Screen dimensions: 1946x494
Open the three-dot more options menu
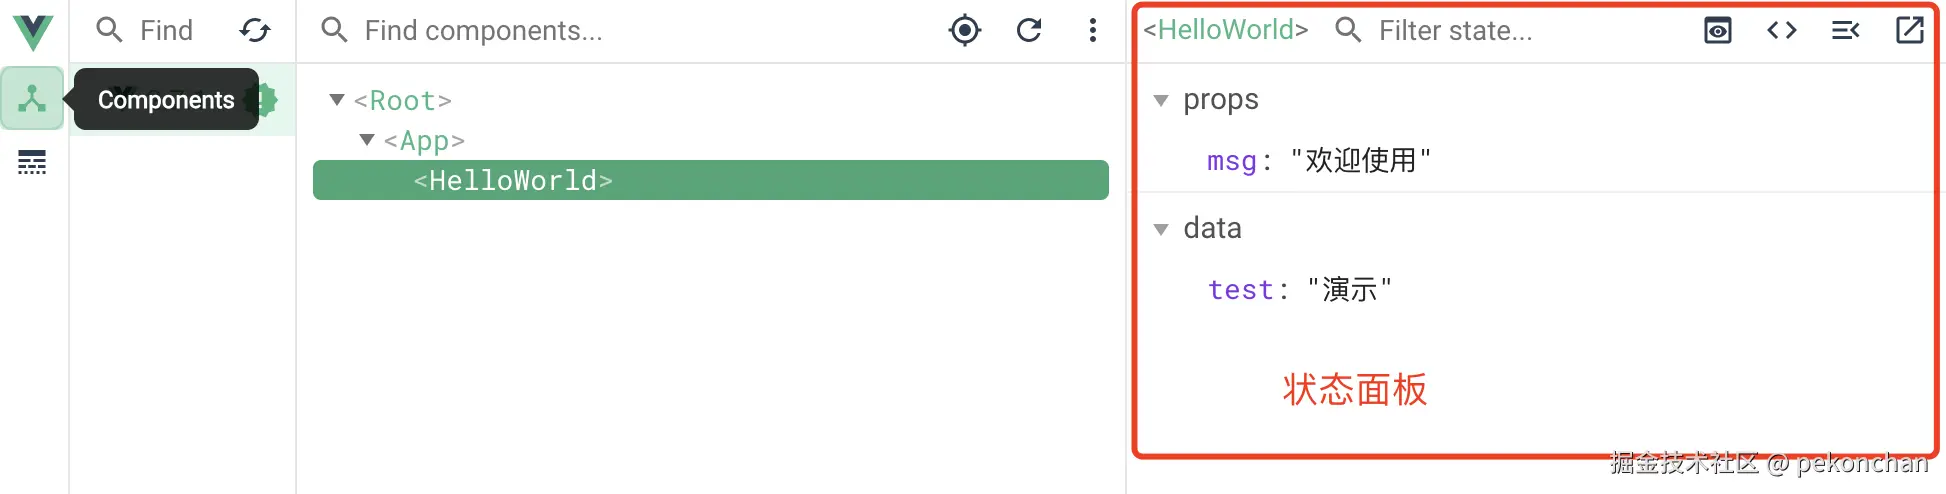[1092, 31]
